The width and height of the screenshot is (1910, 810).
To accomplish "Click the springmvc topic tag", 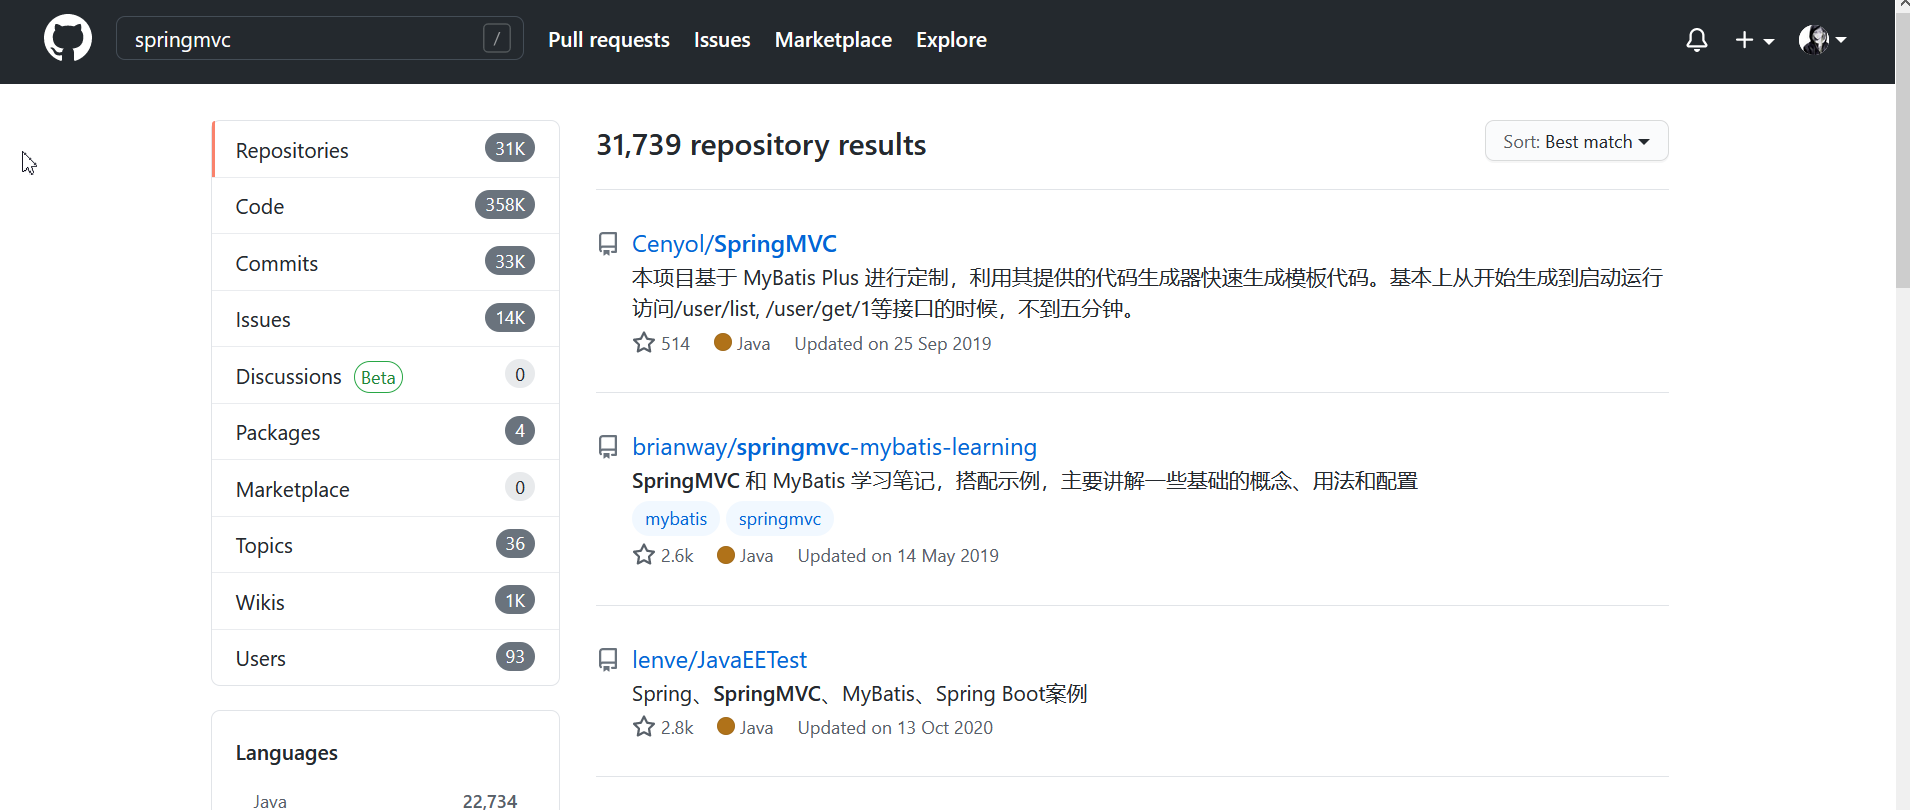I will coord(780,519).
